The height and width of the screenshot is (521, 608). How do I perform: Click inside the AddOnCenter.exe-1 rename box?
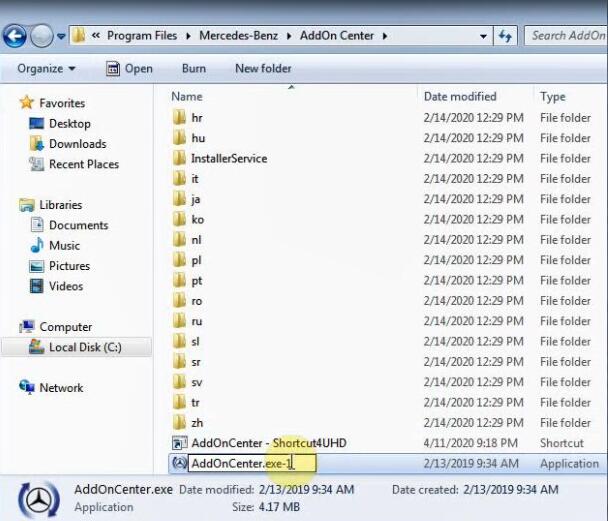pyautogui.click(x=252, y=463)
